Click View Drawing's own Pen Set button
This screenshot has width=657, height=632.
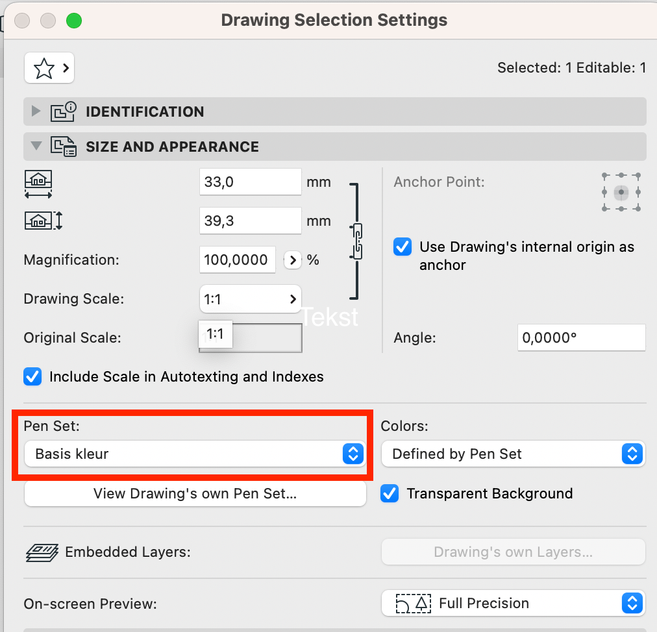click(195, 493)
